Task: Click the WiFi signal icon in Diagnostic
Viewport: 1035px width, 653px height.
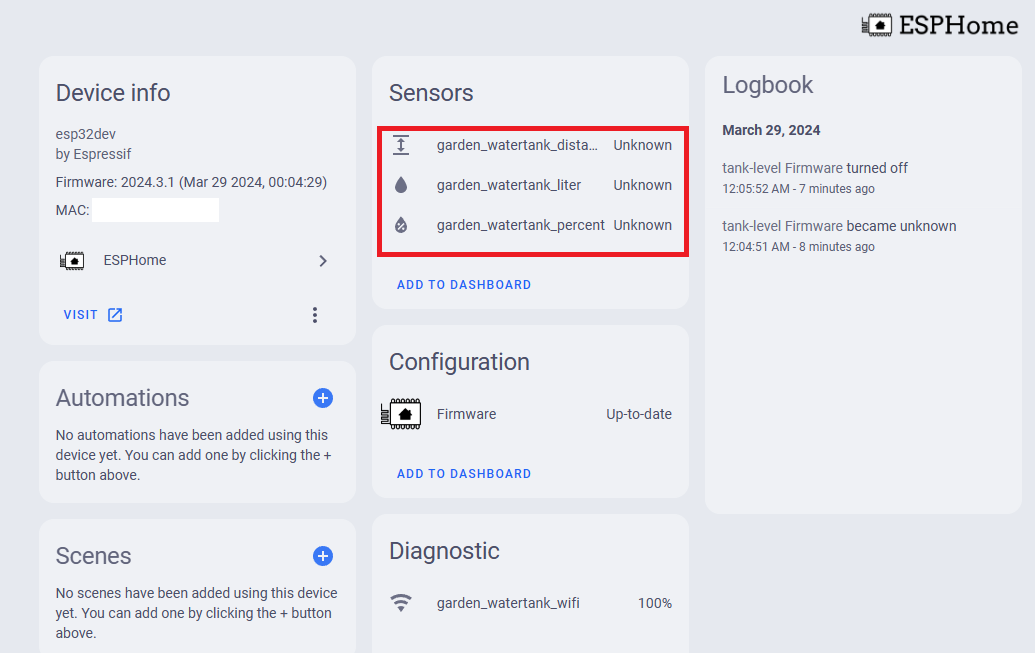Action: (x=401, y=602)
